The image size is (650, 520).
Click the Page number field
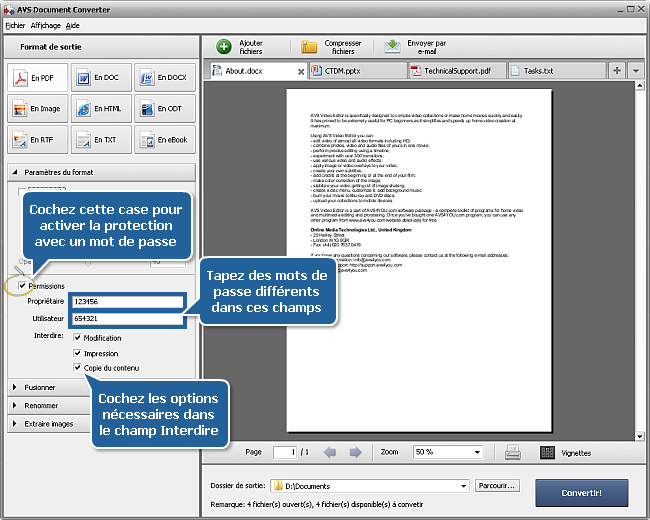point(285,452)
